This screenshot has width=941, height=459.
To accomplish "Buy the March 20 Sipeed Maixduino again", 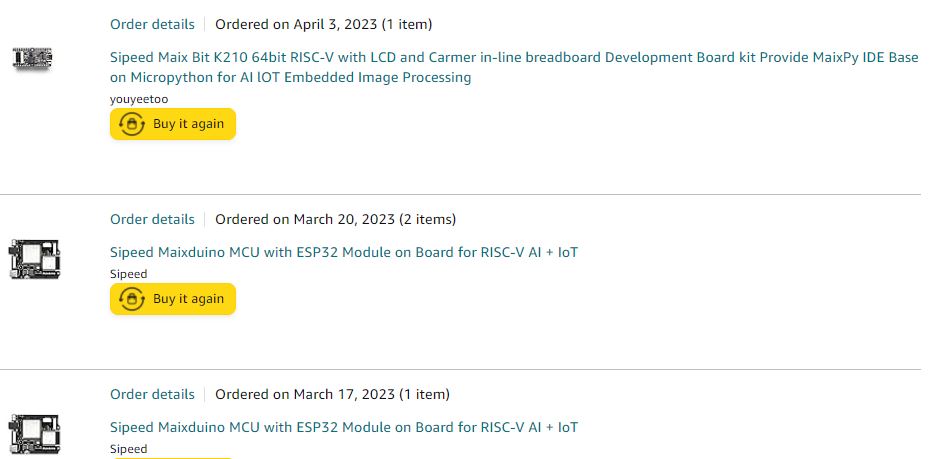I will pyautogui.click(x=173, y=299).
